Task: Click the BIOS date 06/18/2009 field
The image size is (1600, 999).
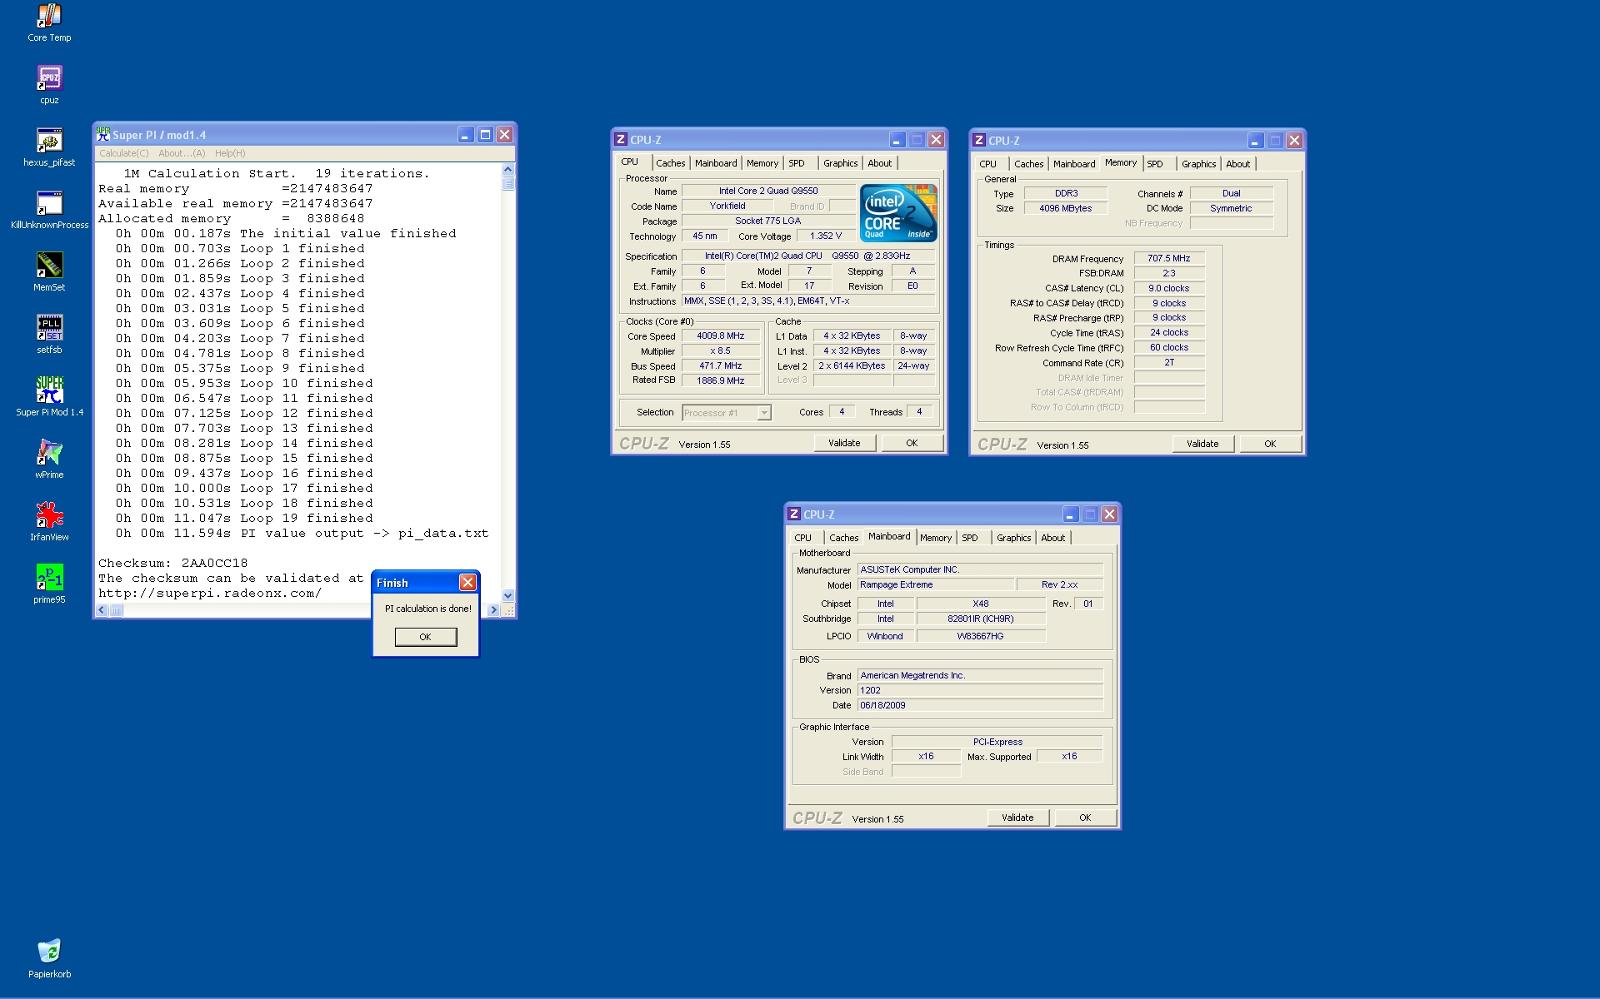Action: [980, 705]
